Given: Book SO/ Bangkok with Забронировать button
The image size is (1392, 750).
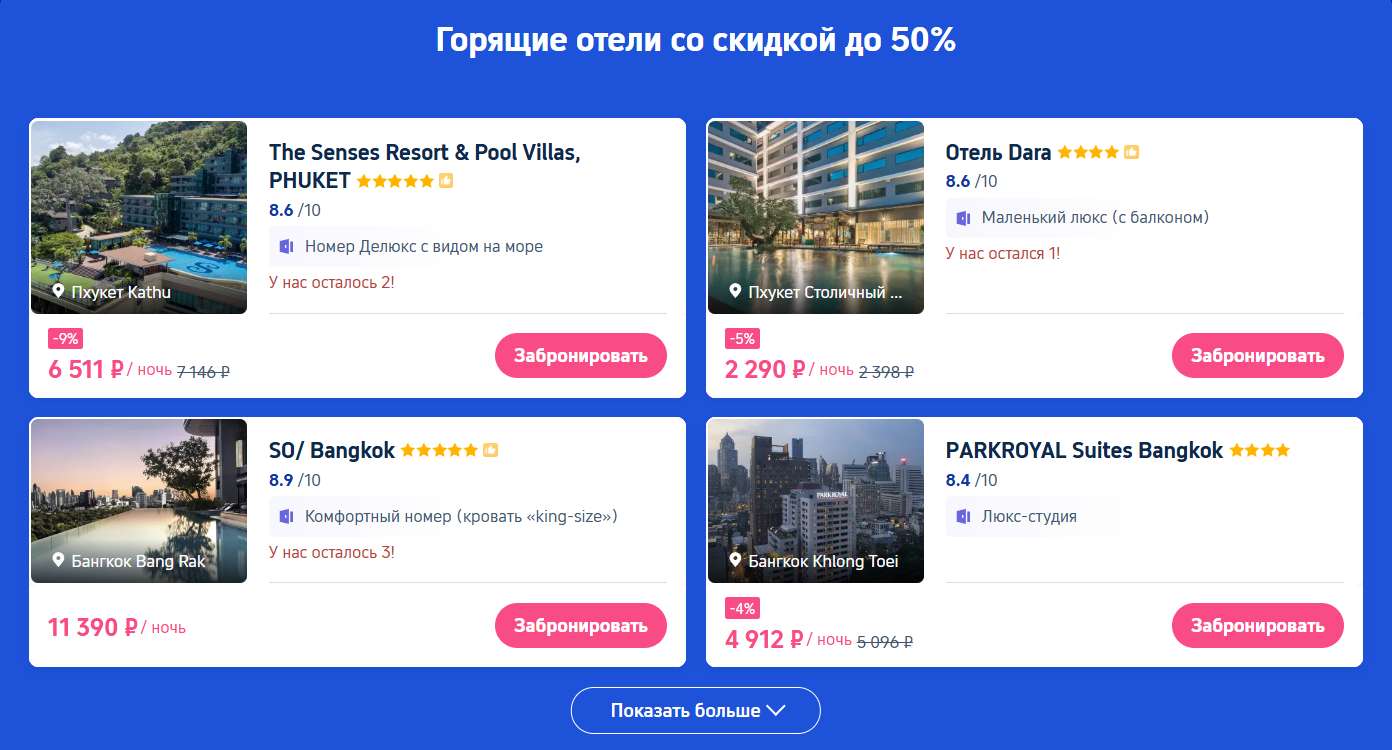Looking at the screenshot, I should (581, 625).
